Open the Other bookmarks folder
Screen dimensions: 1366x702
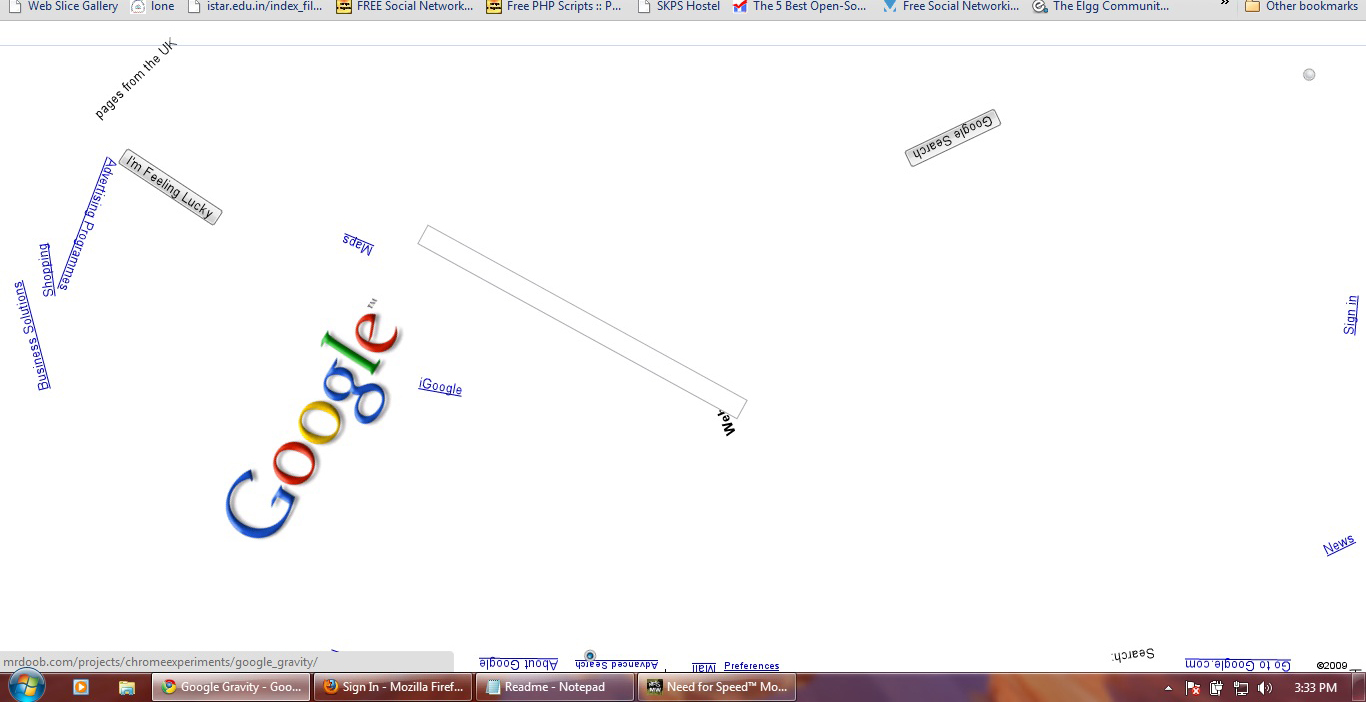pyautogui.click(x=1301, y=6)
